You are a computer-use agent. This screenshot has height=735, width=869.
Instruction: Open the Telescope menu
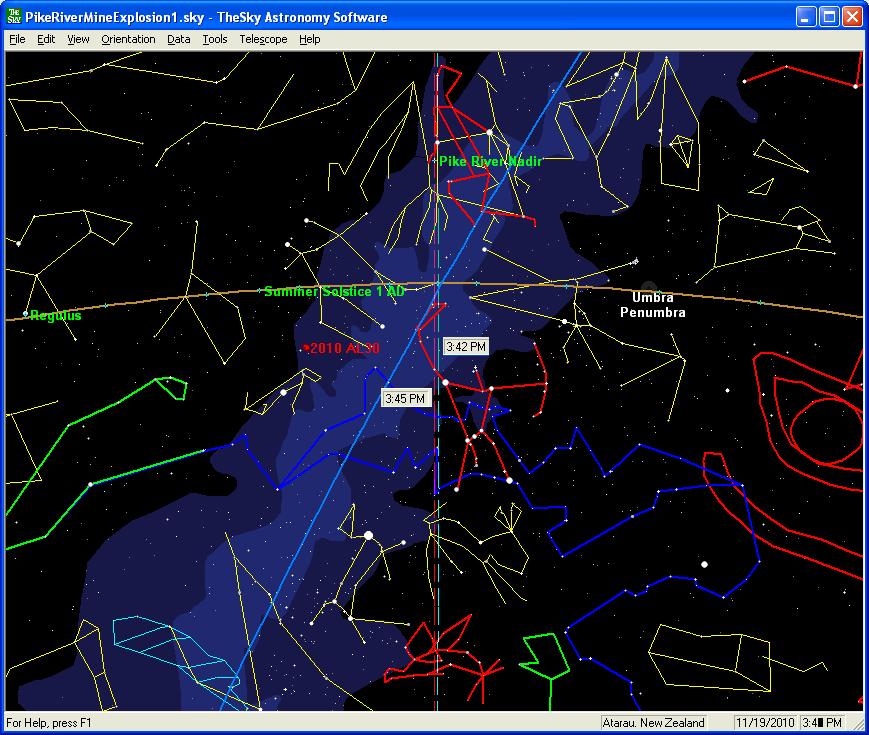263,39
